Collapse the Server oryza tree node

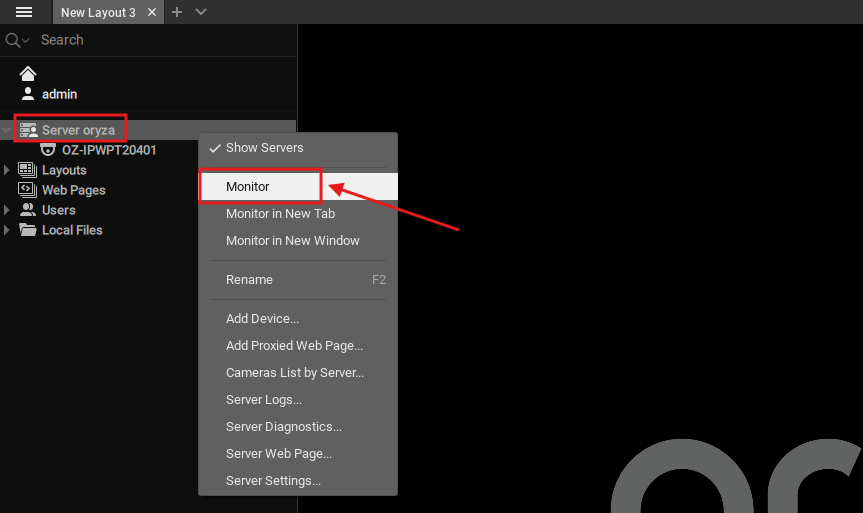click(x=6, y=130)
